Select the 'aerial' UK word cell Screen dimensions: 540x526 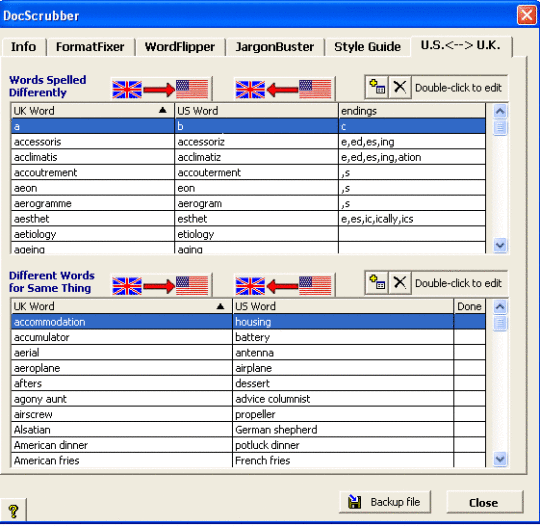coord(122,353)
